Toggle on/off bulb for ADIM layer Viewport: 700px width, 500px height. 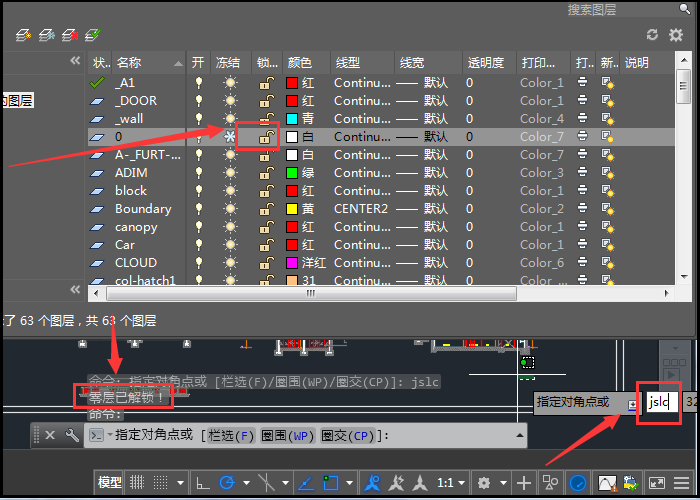click(x=199, y=173)
